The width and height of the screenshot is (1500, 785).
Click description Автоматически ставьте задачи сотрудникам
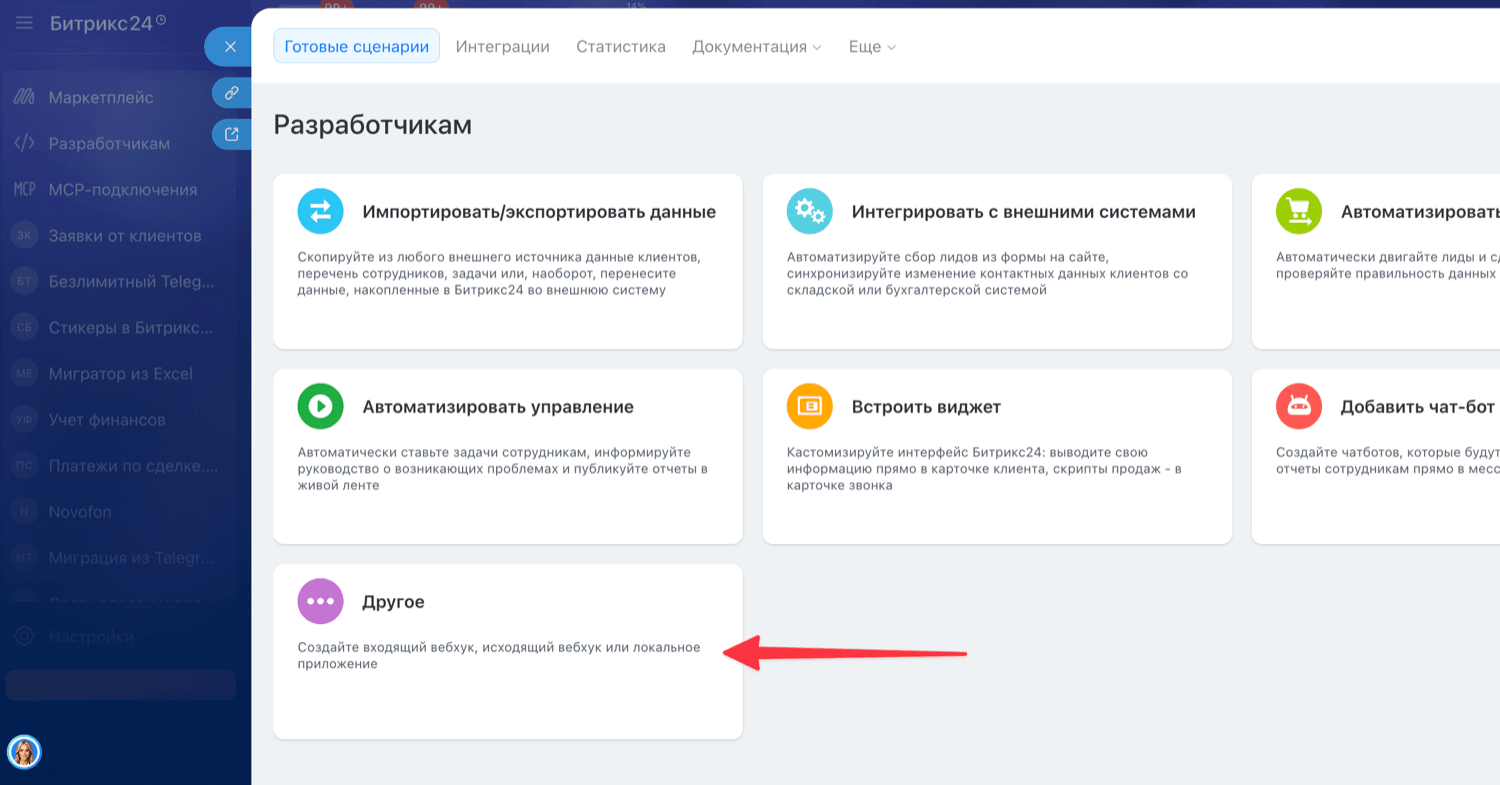tap(501, 468)
